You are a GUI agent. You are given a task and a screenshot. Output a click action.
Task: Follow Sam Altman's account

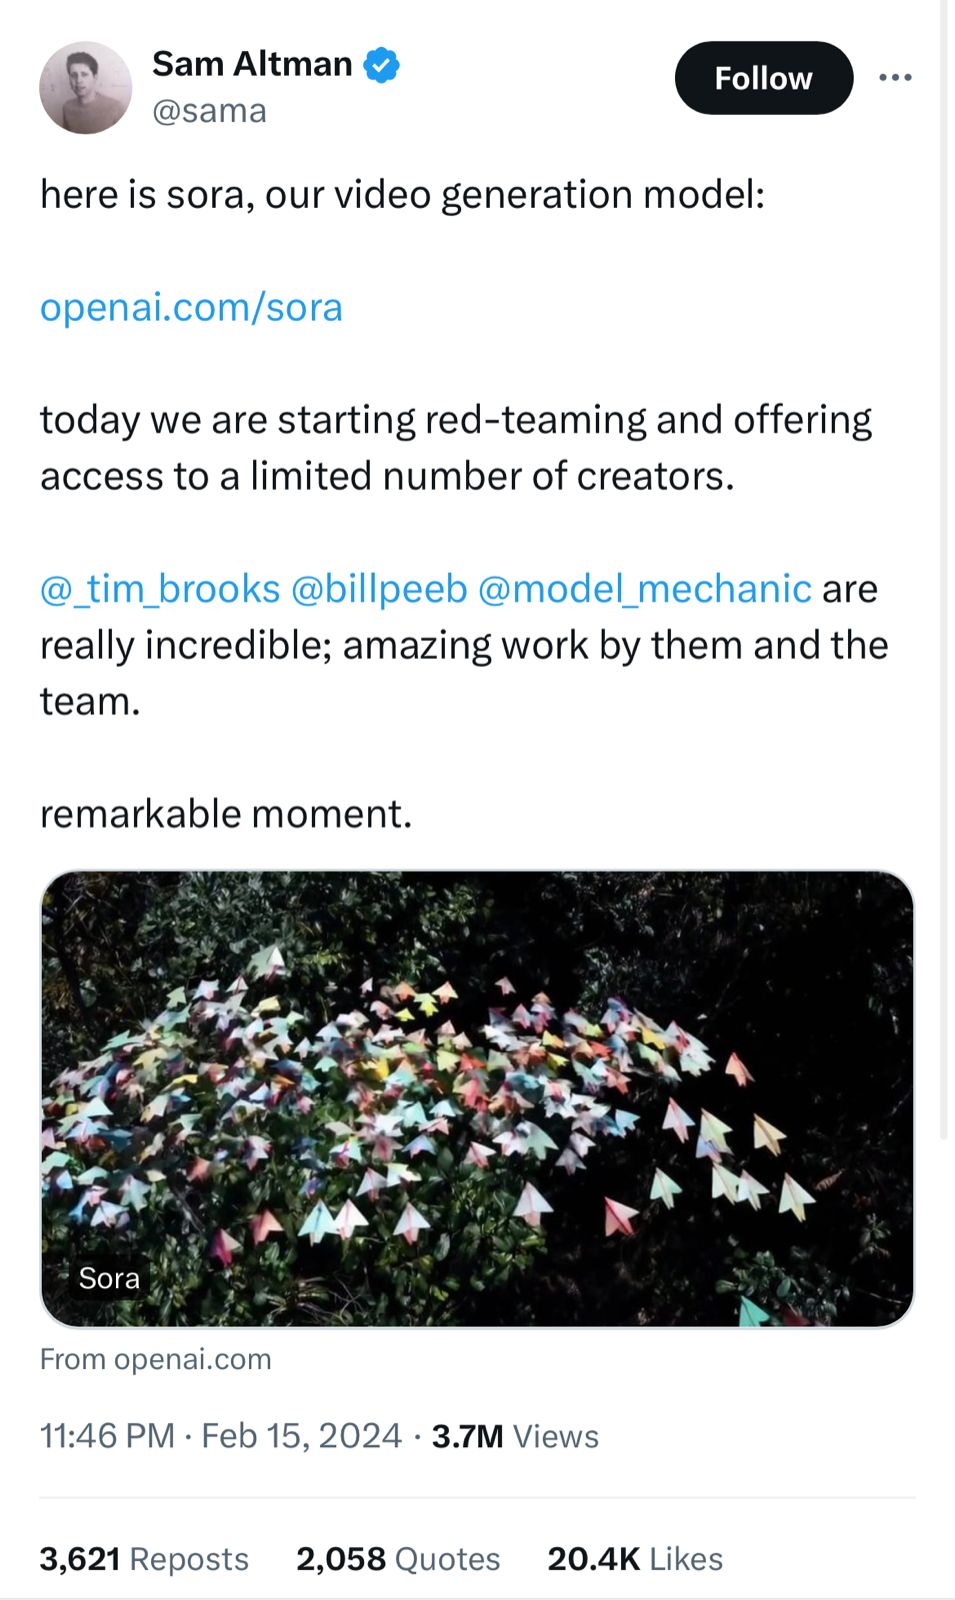pyautogui.click(x=764, y=78)
